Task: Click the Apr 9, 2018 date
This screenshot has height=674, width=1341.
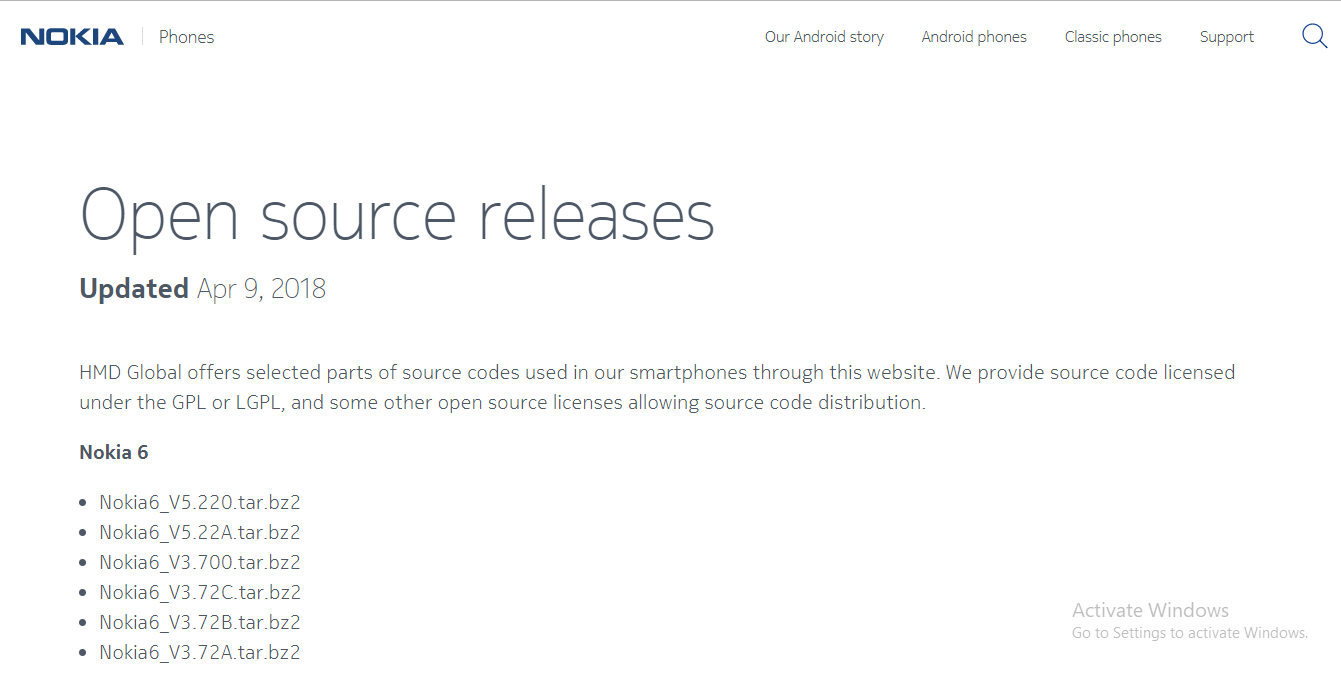Action: pos(261,289)
